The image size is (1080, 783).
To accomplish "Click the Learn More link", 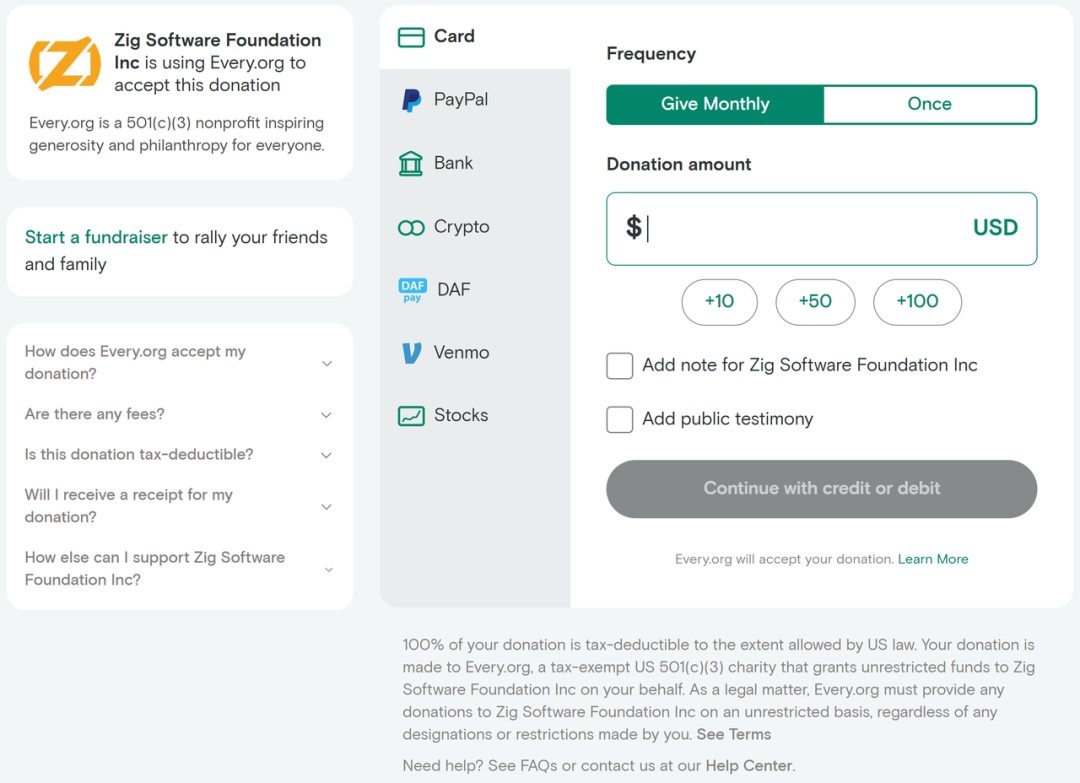I will click(933, 559).
